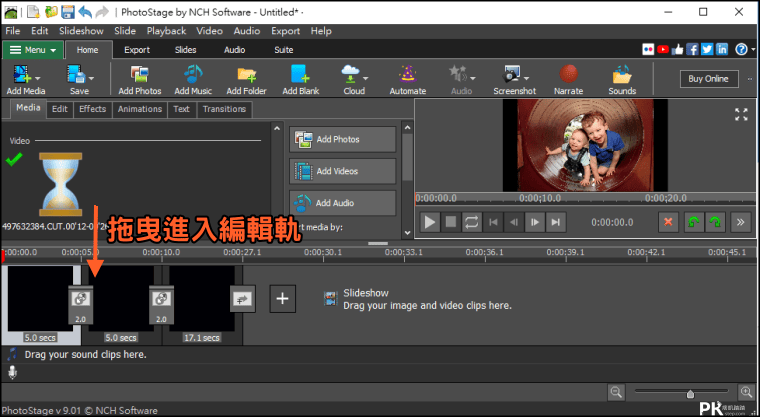Open the green Menu dropdown

coord(32,50)
